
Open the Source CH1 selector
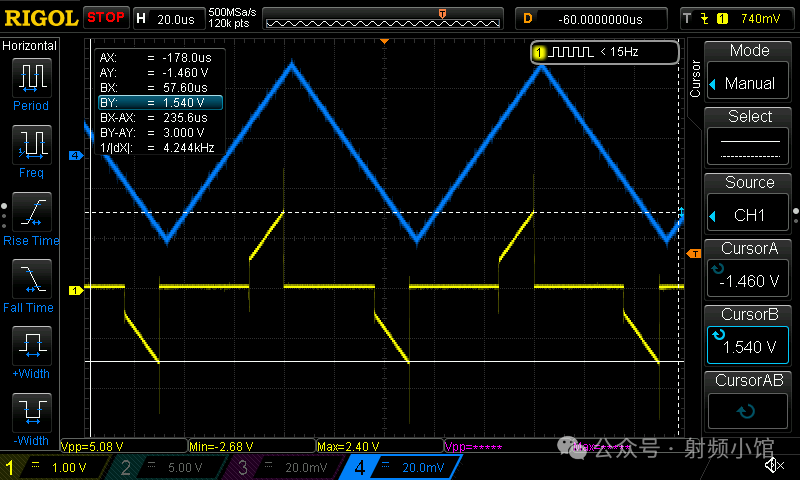click(749, 205)
